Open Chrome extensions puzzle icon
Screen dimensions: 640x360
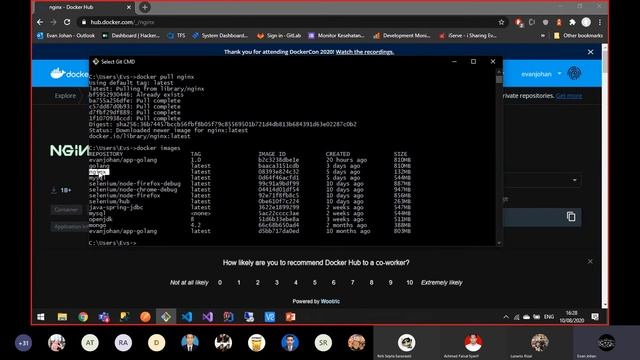pyautogui.click(x=572, y=22)
